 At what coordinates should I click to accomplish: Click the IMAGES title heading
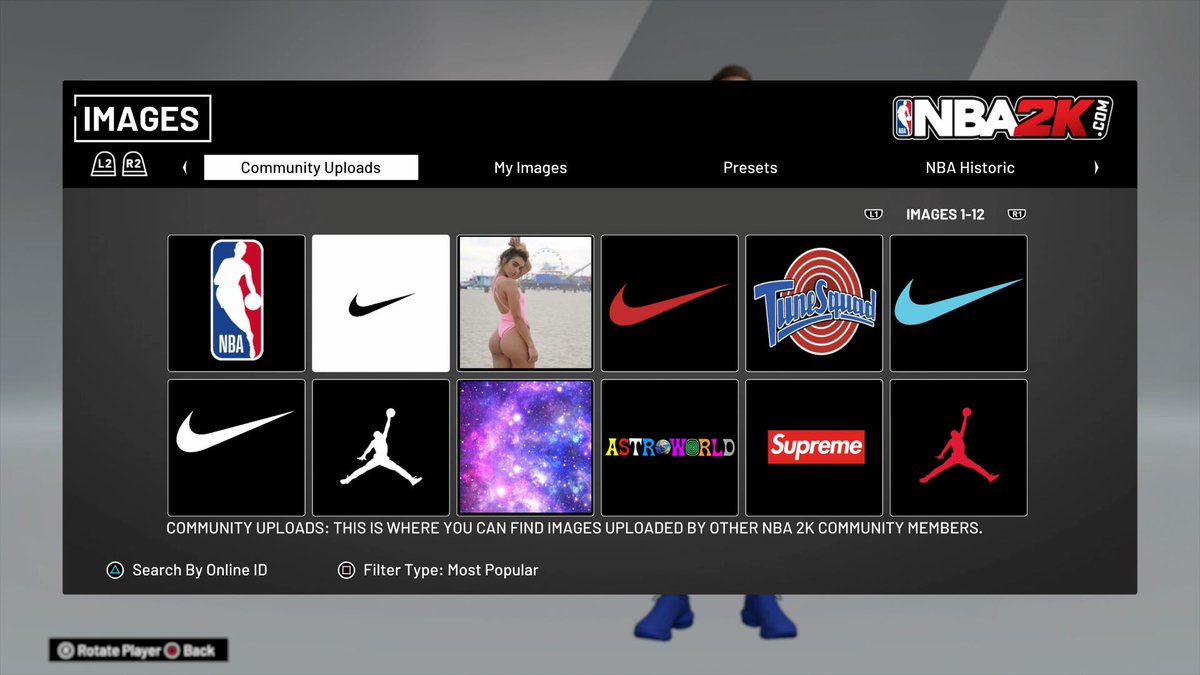point(142,119)
